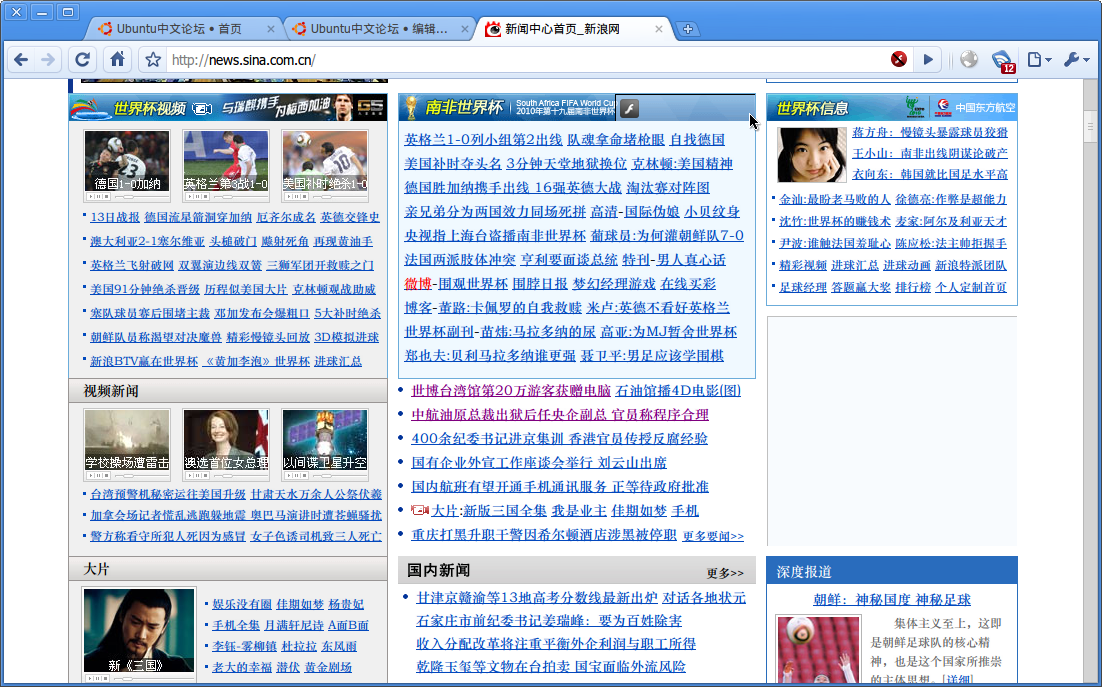This screenshot has height=687, width=1102.
Task: Open the 以间谍卫星升空 video thumbnail
Action: point(325,440)
